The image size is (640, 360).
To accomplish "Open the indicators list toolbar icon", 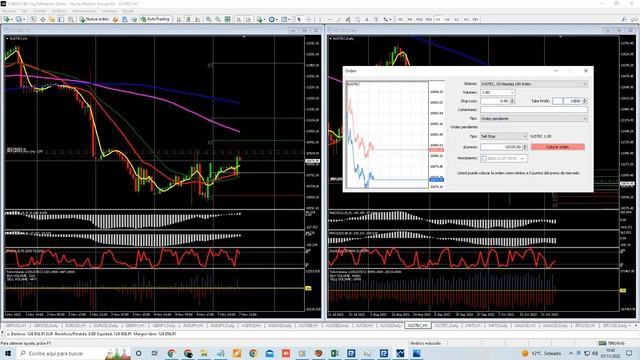I will [260, 19].
